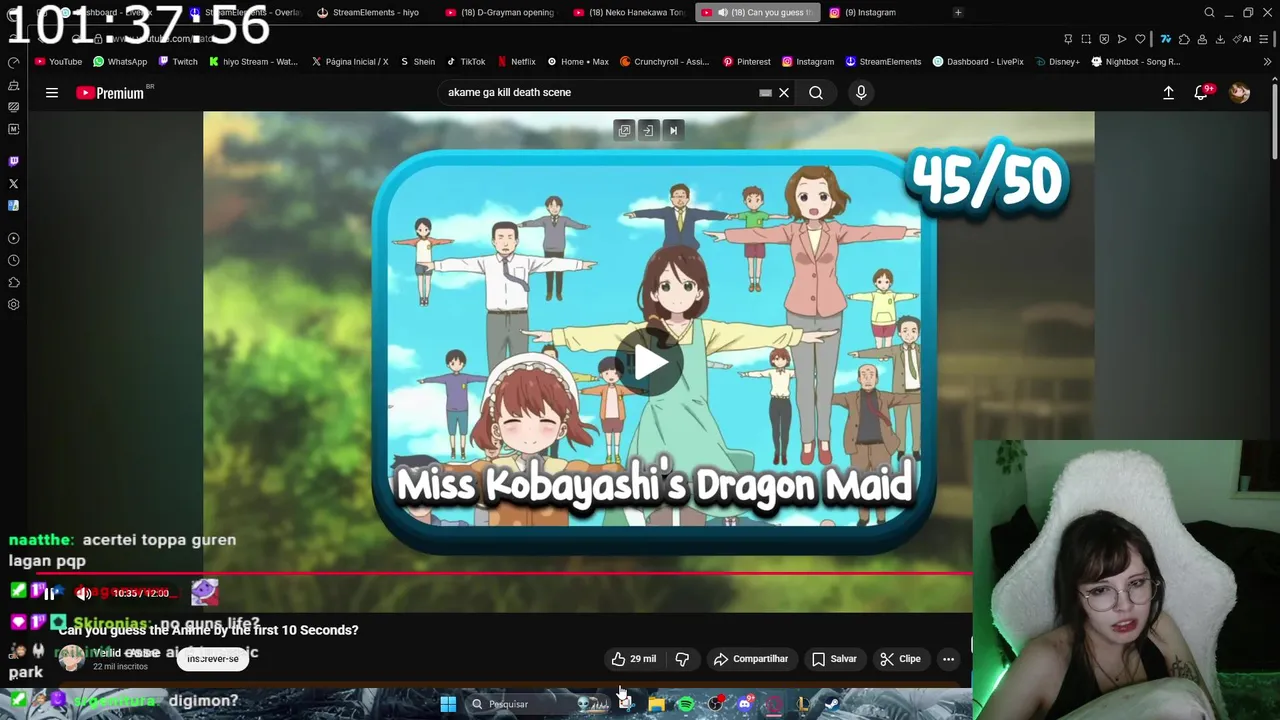The height and width of the screenshot is (720, 1280).
Task: Save video with Salvar button
Action: pyautogui.click(x=834, y=659)
